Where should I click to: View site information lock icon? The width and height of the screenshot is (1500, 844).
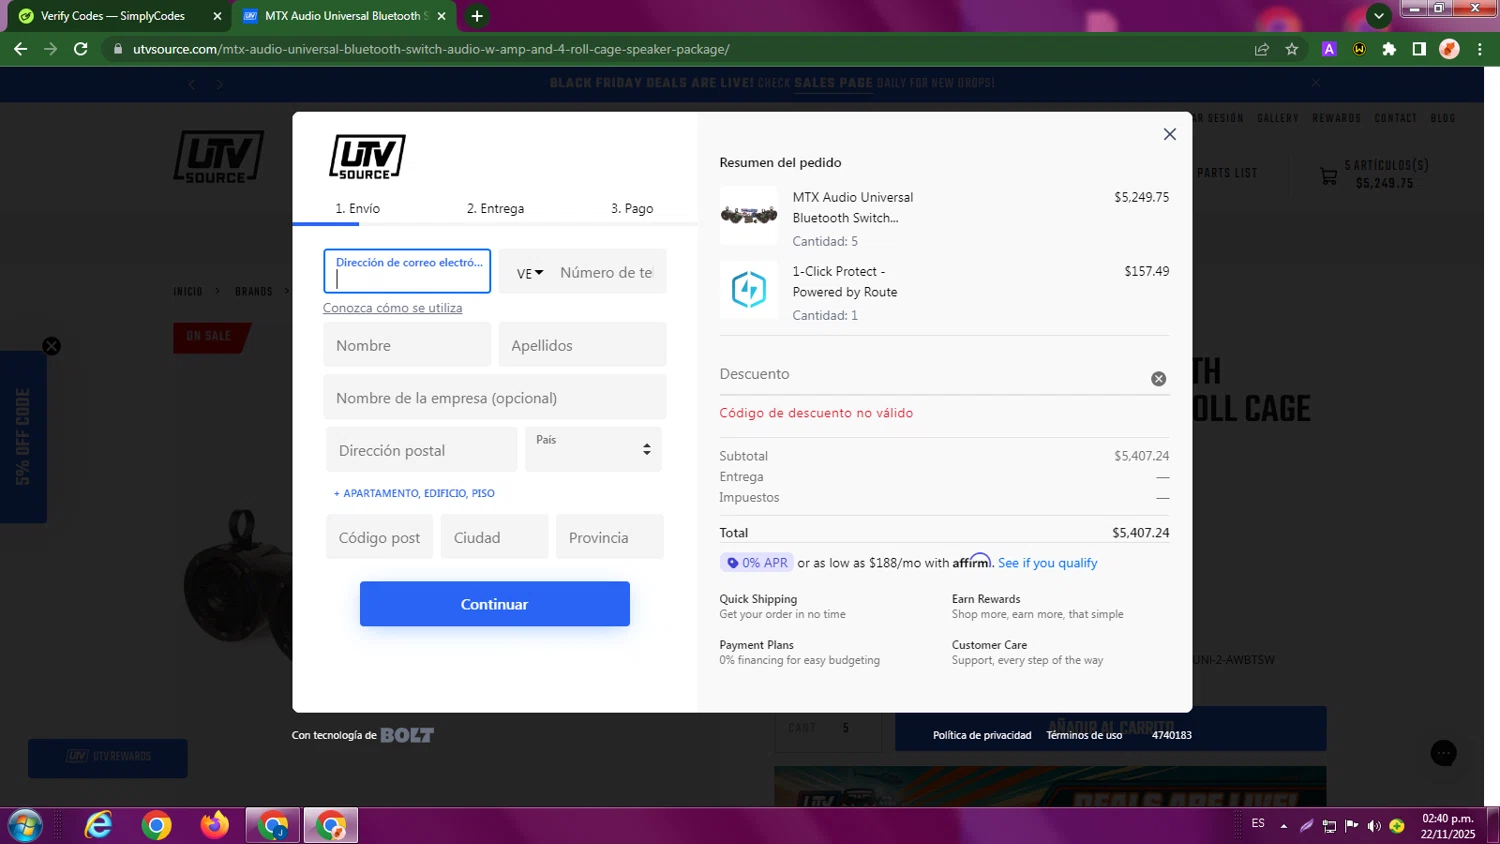(117, 49)
